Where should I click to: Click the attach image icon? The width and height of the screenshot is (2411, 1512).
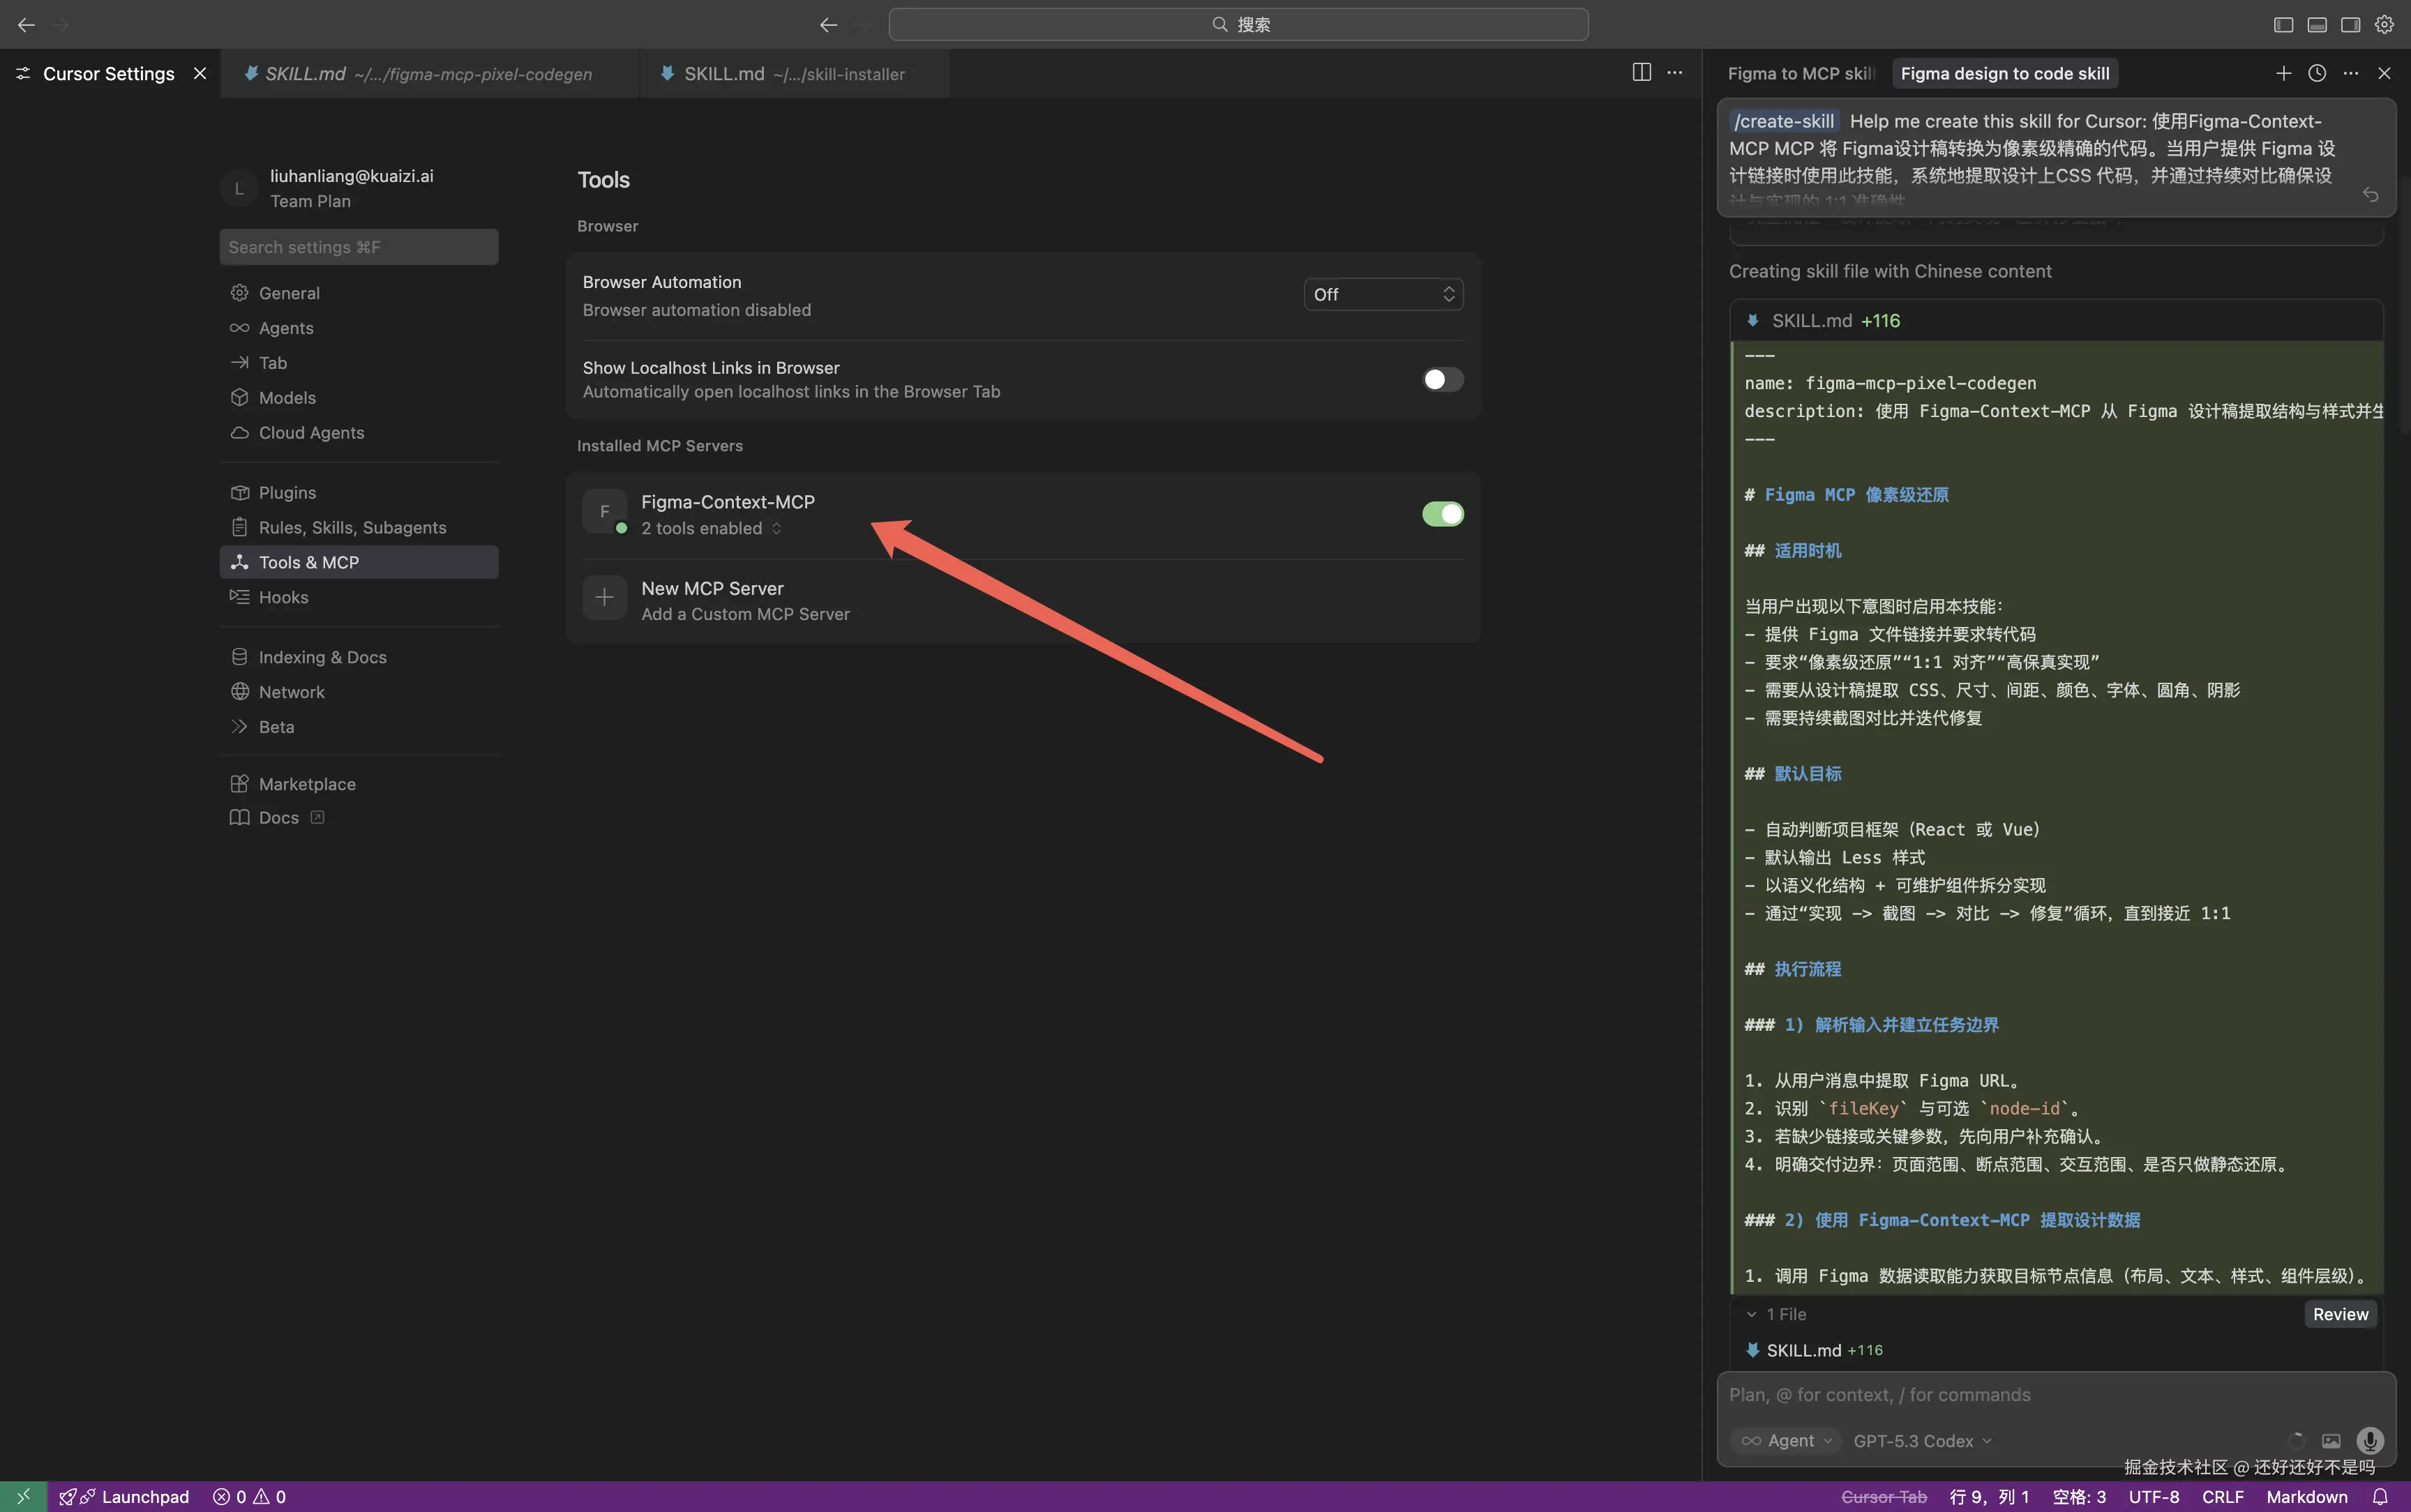coord(2331,1441)
